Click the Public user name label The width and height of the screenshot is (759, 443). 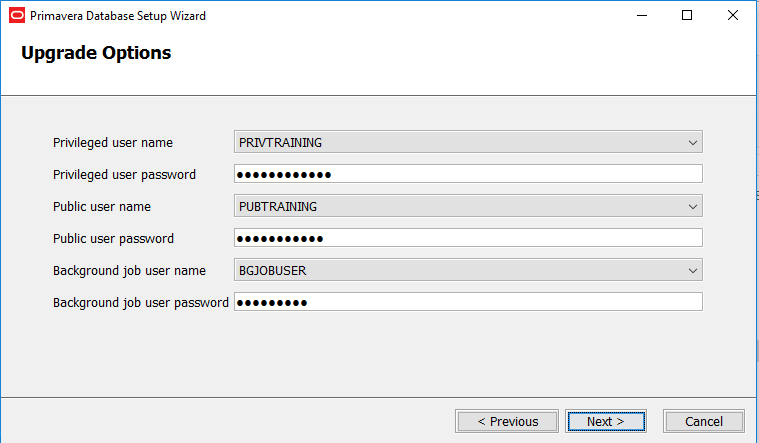pyautogui.click(x=102, y=207)
